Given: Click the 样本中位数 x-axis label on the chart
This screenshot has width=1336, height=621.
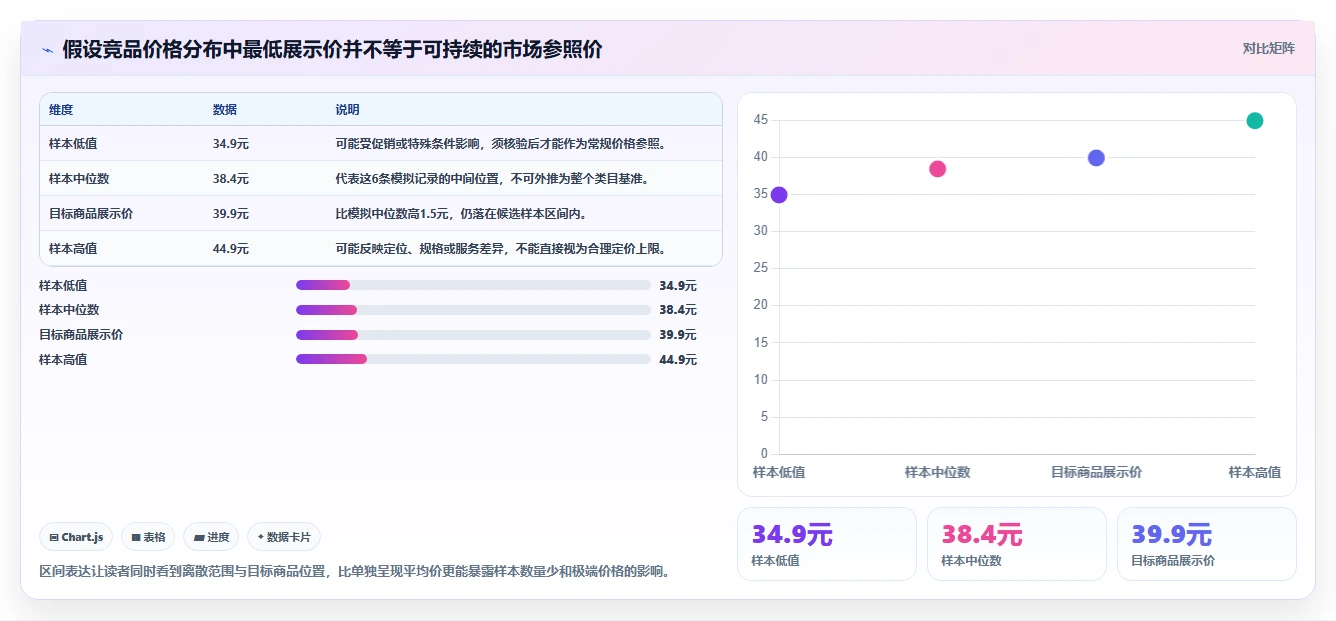Looking at the screenshot, I should pyautogui.click(x=937, y=472).
